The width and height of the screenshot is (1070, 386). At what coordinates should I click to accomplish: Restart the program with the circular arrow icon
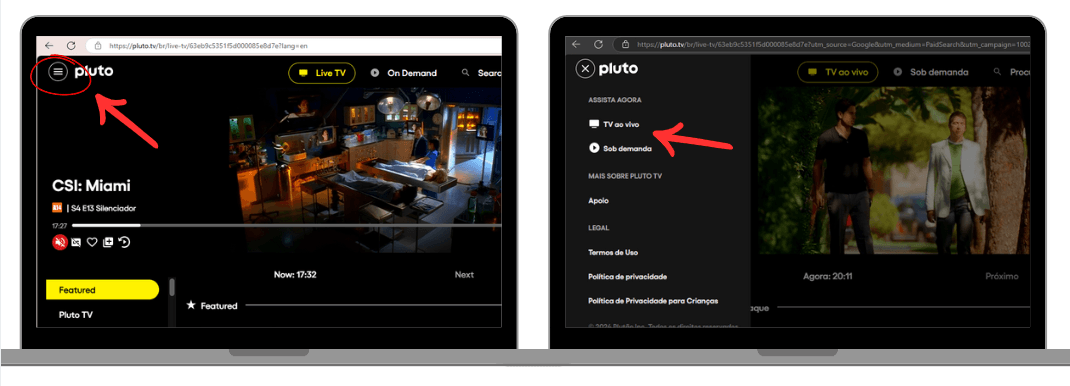124,241
